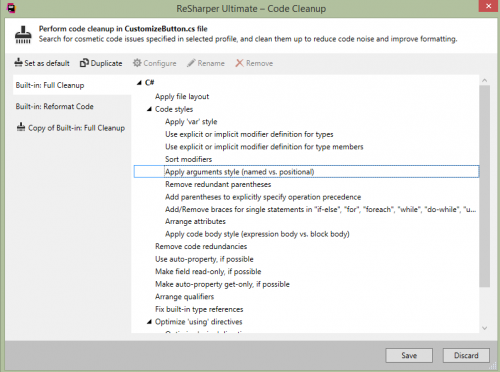The width and height of the screenshot is (500, 372).
Task: Click the Duplicate toolbar label
Action: (x=106, y=63)
